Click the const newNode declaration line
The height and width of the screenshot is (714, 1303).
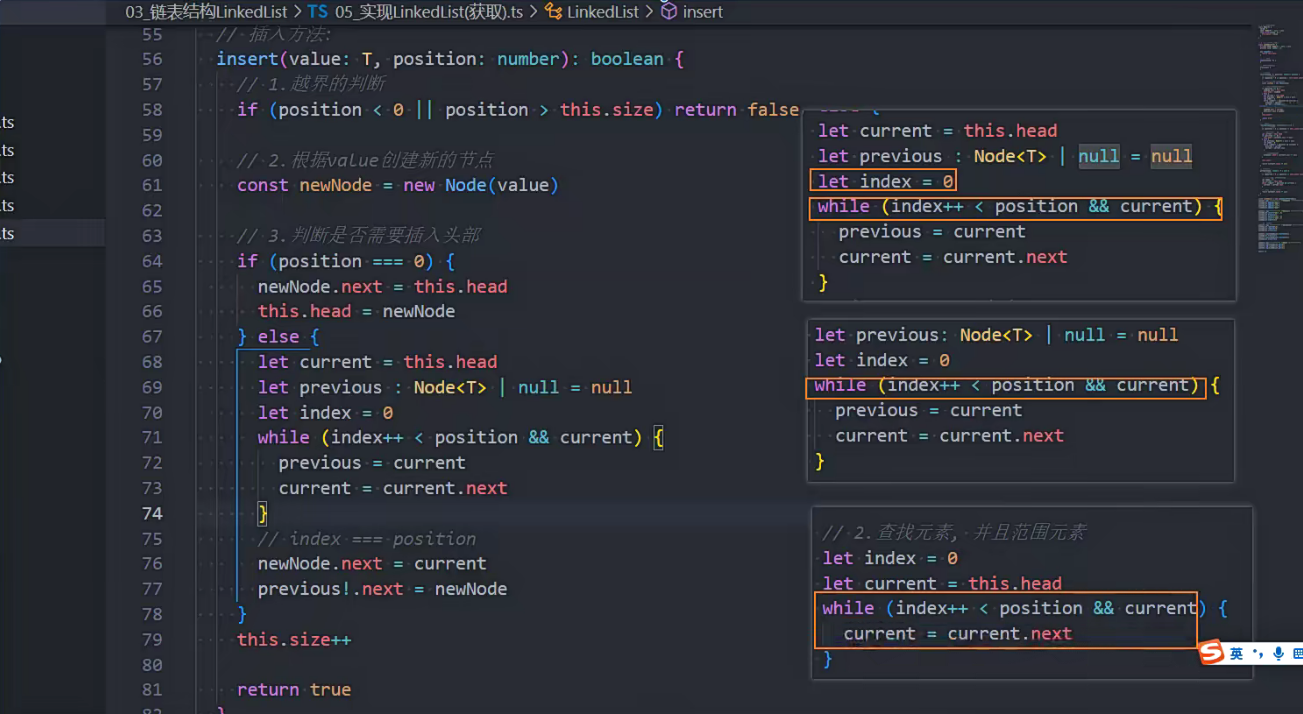[x=397, y=185]
